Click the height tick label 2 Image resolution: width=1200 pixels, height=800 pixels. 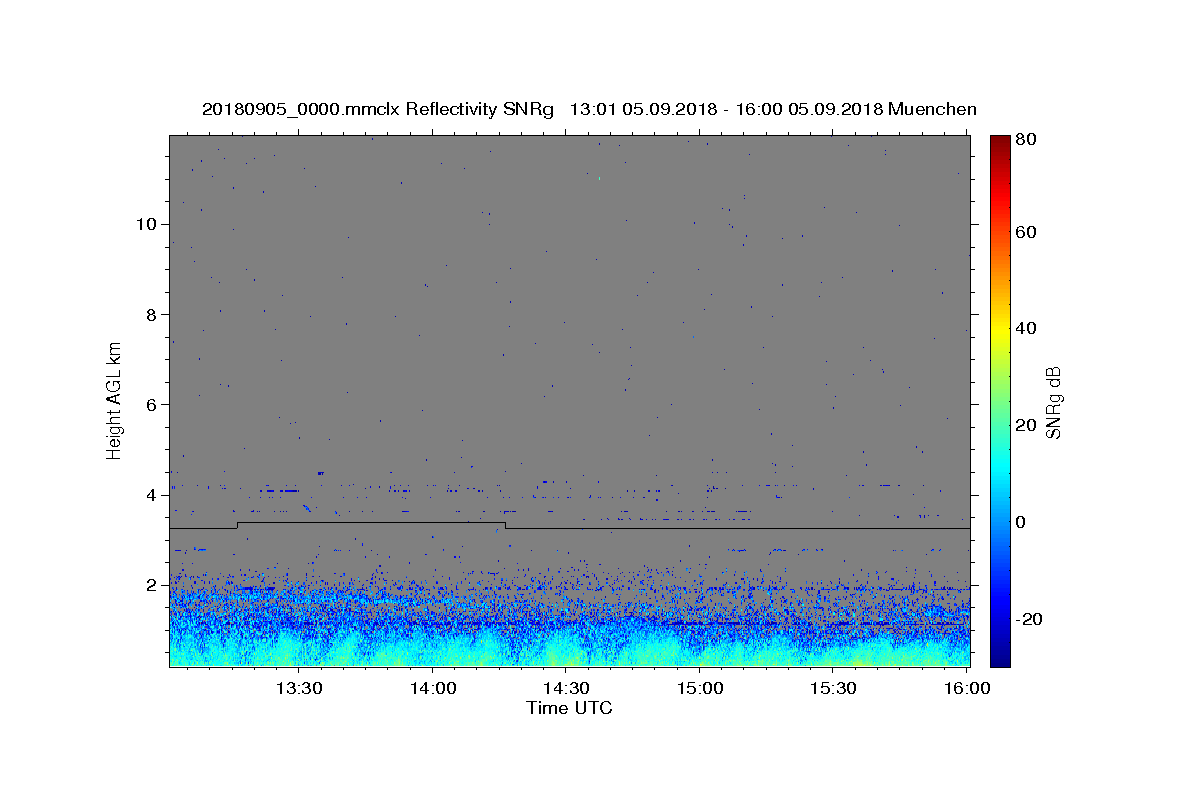[151, 585]
